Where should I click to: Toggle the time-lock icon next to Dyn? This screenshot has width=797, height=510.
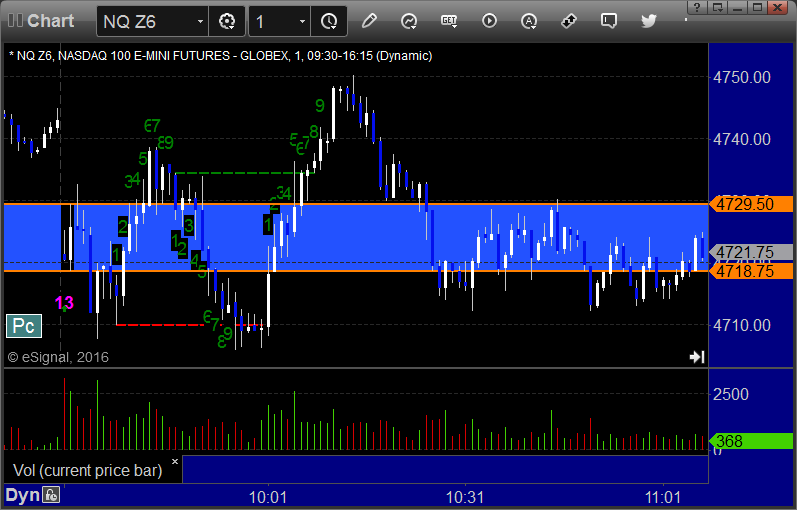click(x=51, y=495)
